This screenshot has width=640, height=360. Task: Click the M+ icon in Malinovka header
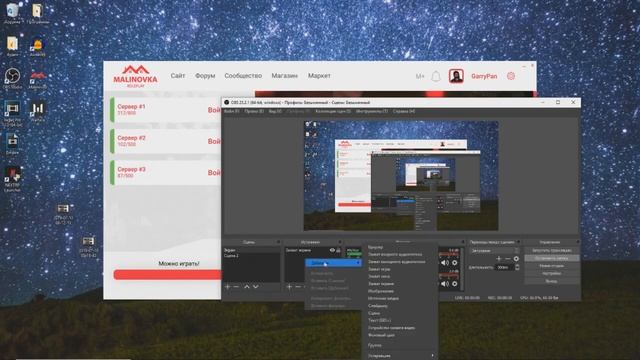click(x=420, y=76)
